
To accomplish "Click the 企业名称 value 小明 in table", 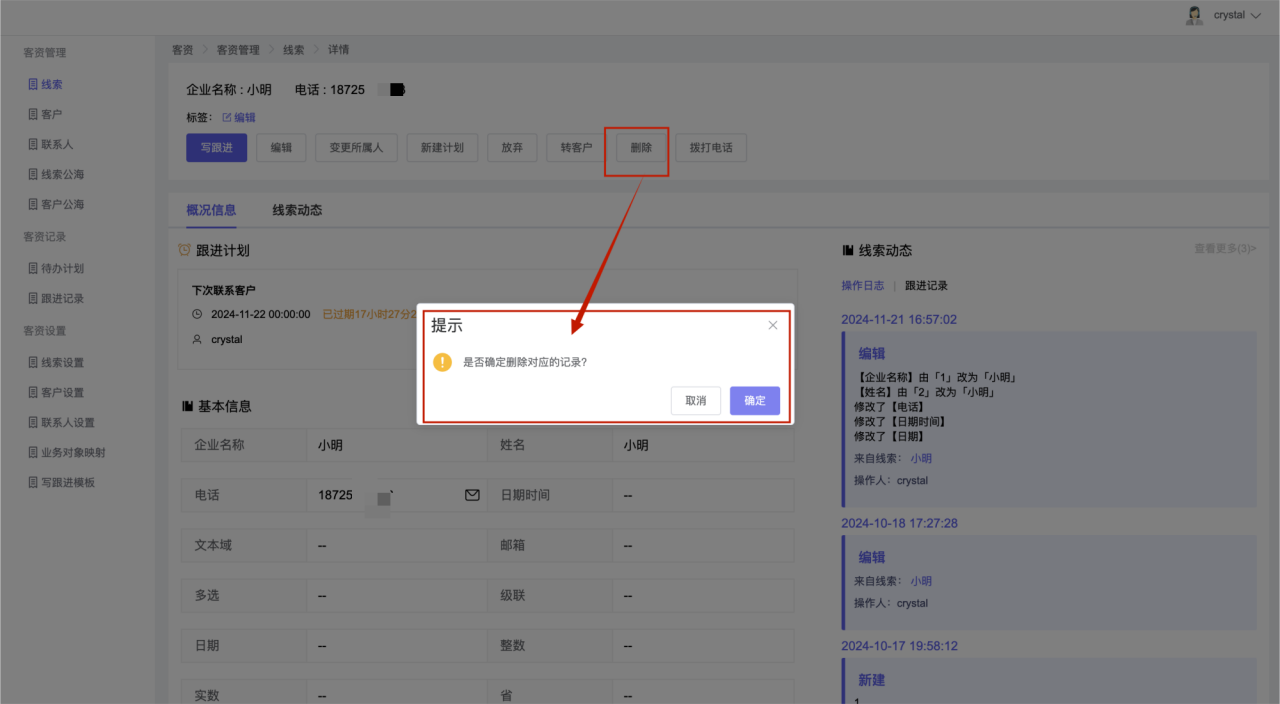I will 330,446.
